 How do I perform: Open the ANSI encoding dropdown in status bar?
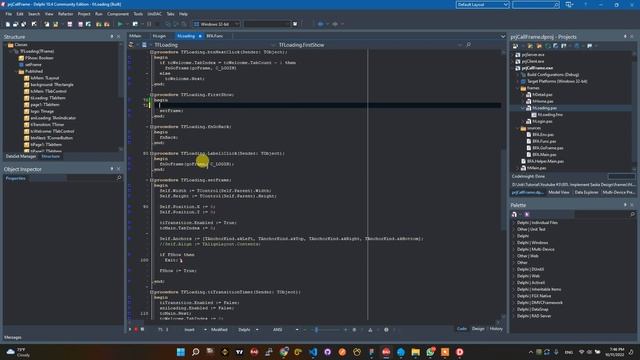297,329
